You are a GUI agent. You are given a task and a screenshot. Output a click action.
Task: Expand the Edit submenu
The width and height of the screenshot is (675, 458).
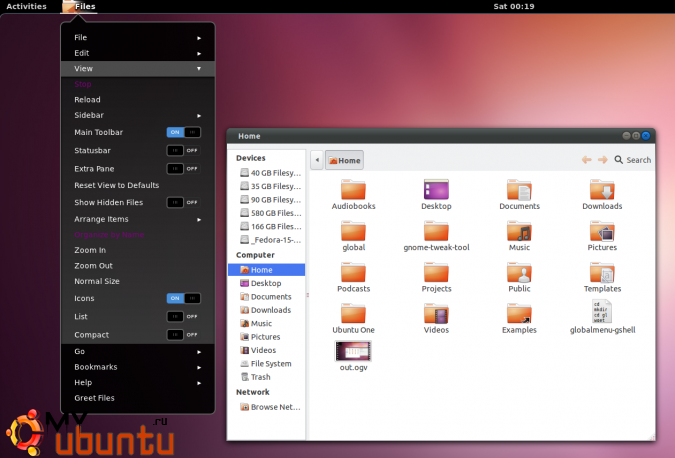pos(138,53)
